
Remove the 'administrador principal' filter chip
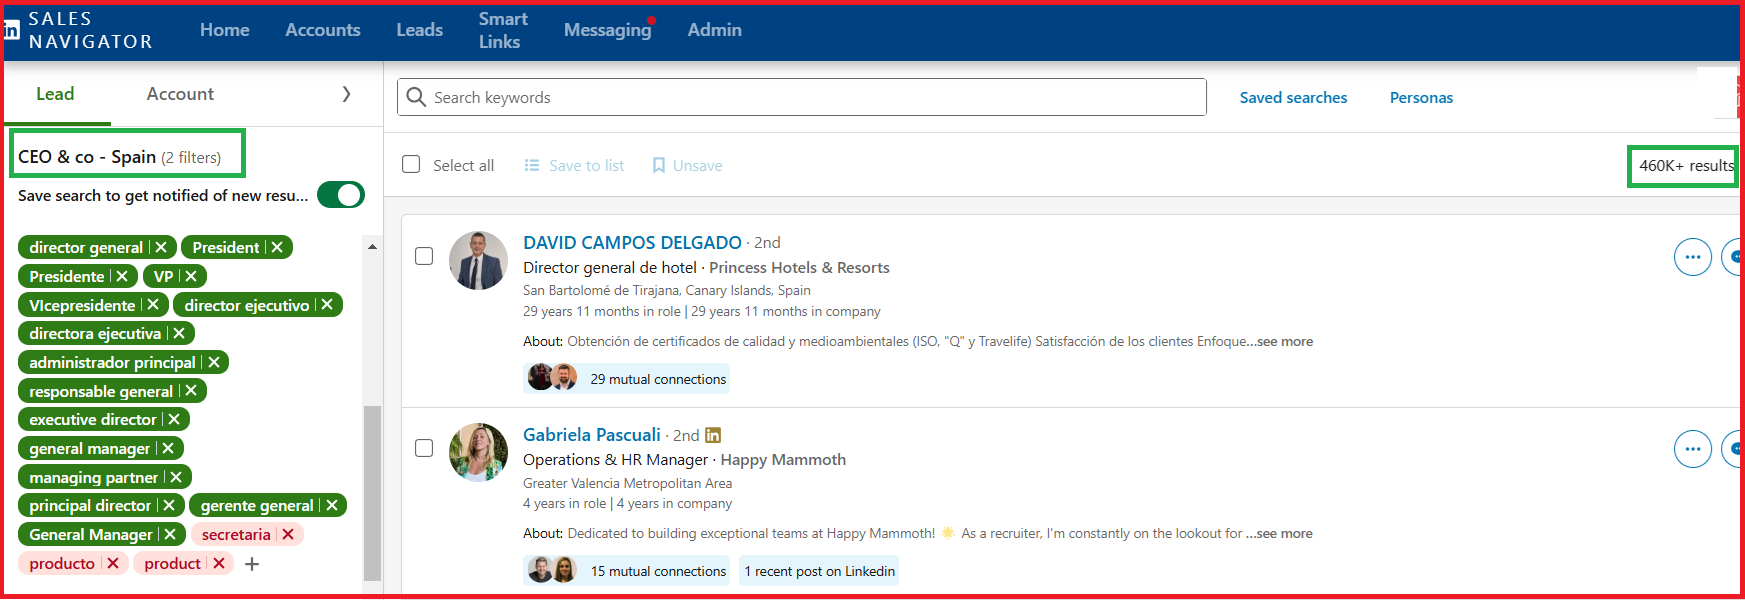coord(214,362)
